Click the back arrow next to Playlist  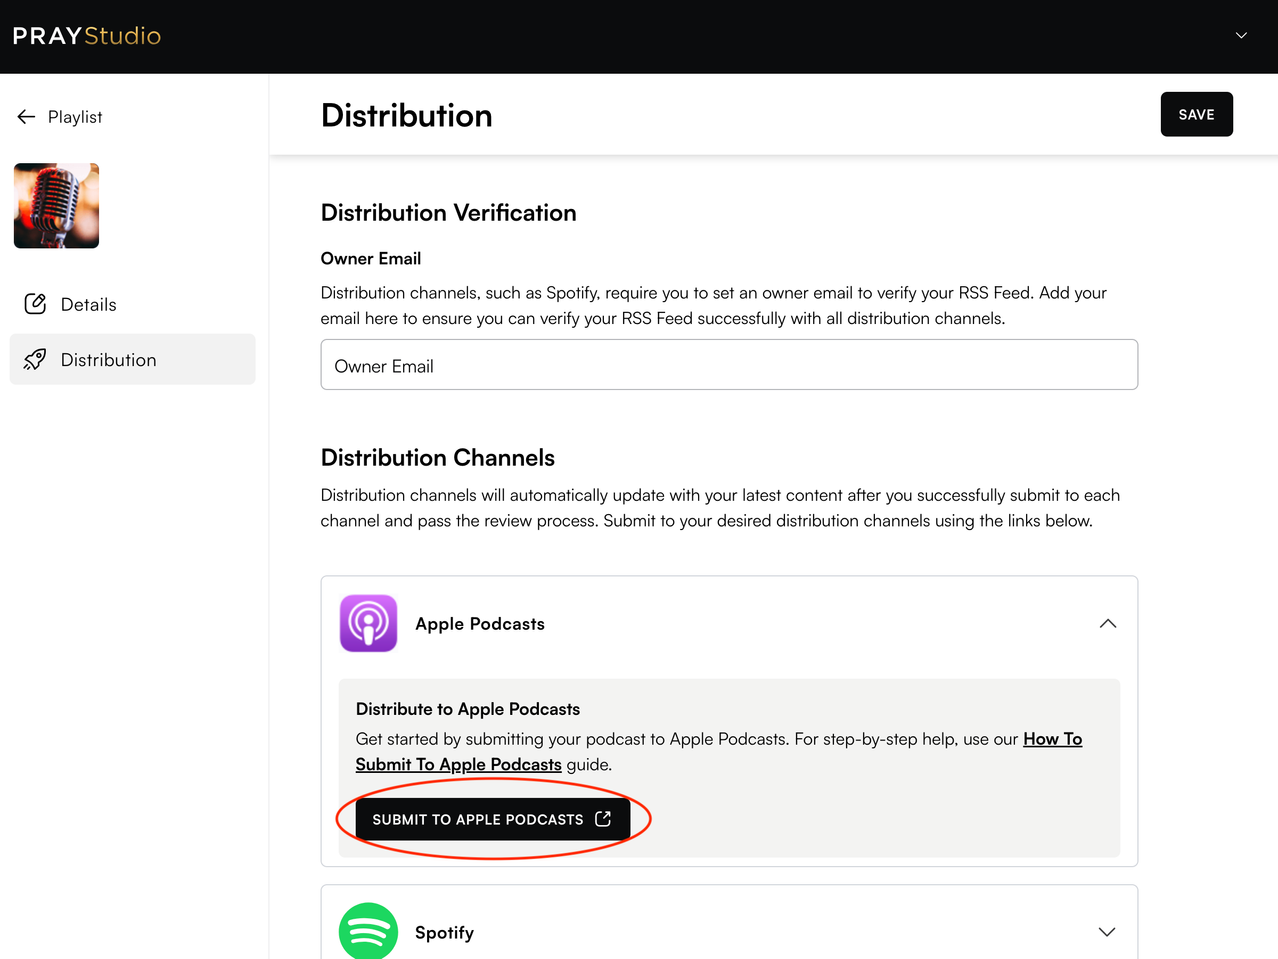26,116
